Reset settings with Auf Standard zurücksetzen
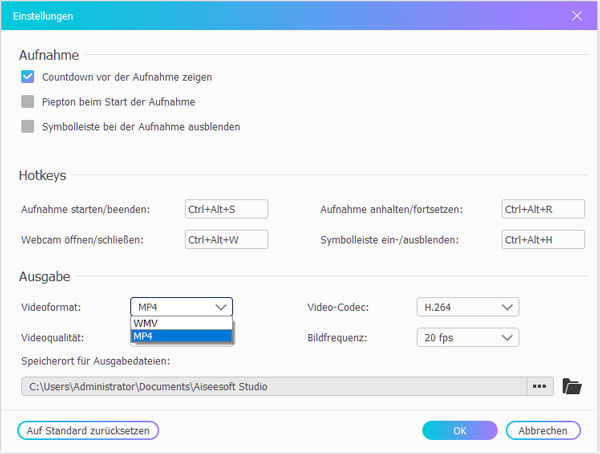 pos(88,430)
